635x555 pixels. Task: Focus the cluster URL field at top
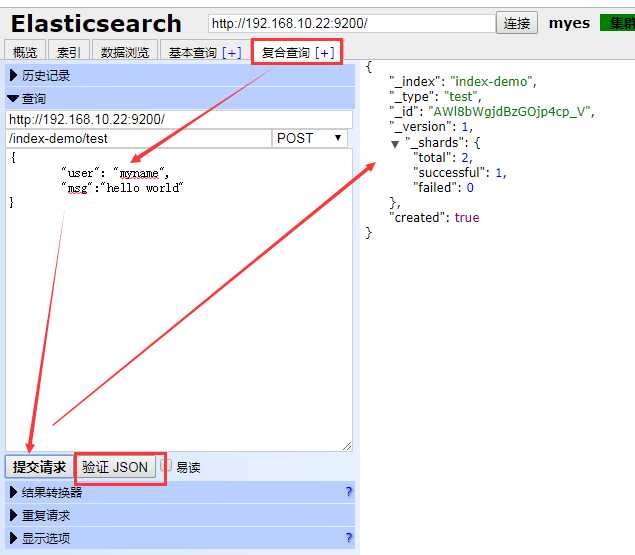point(351,23)
